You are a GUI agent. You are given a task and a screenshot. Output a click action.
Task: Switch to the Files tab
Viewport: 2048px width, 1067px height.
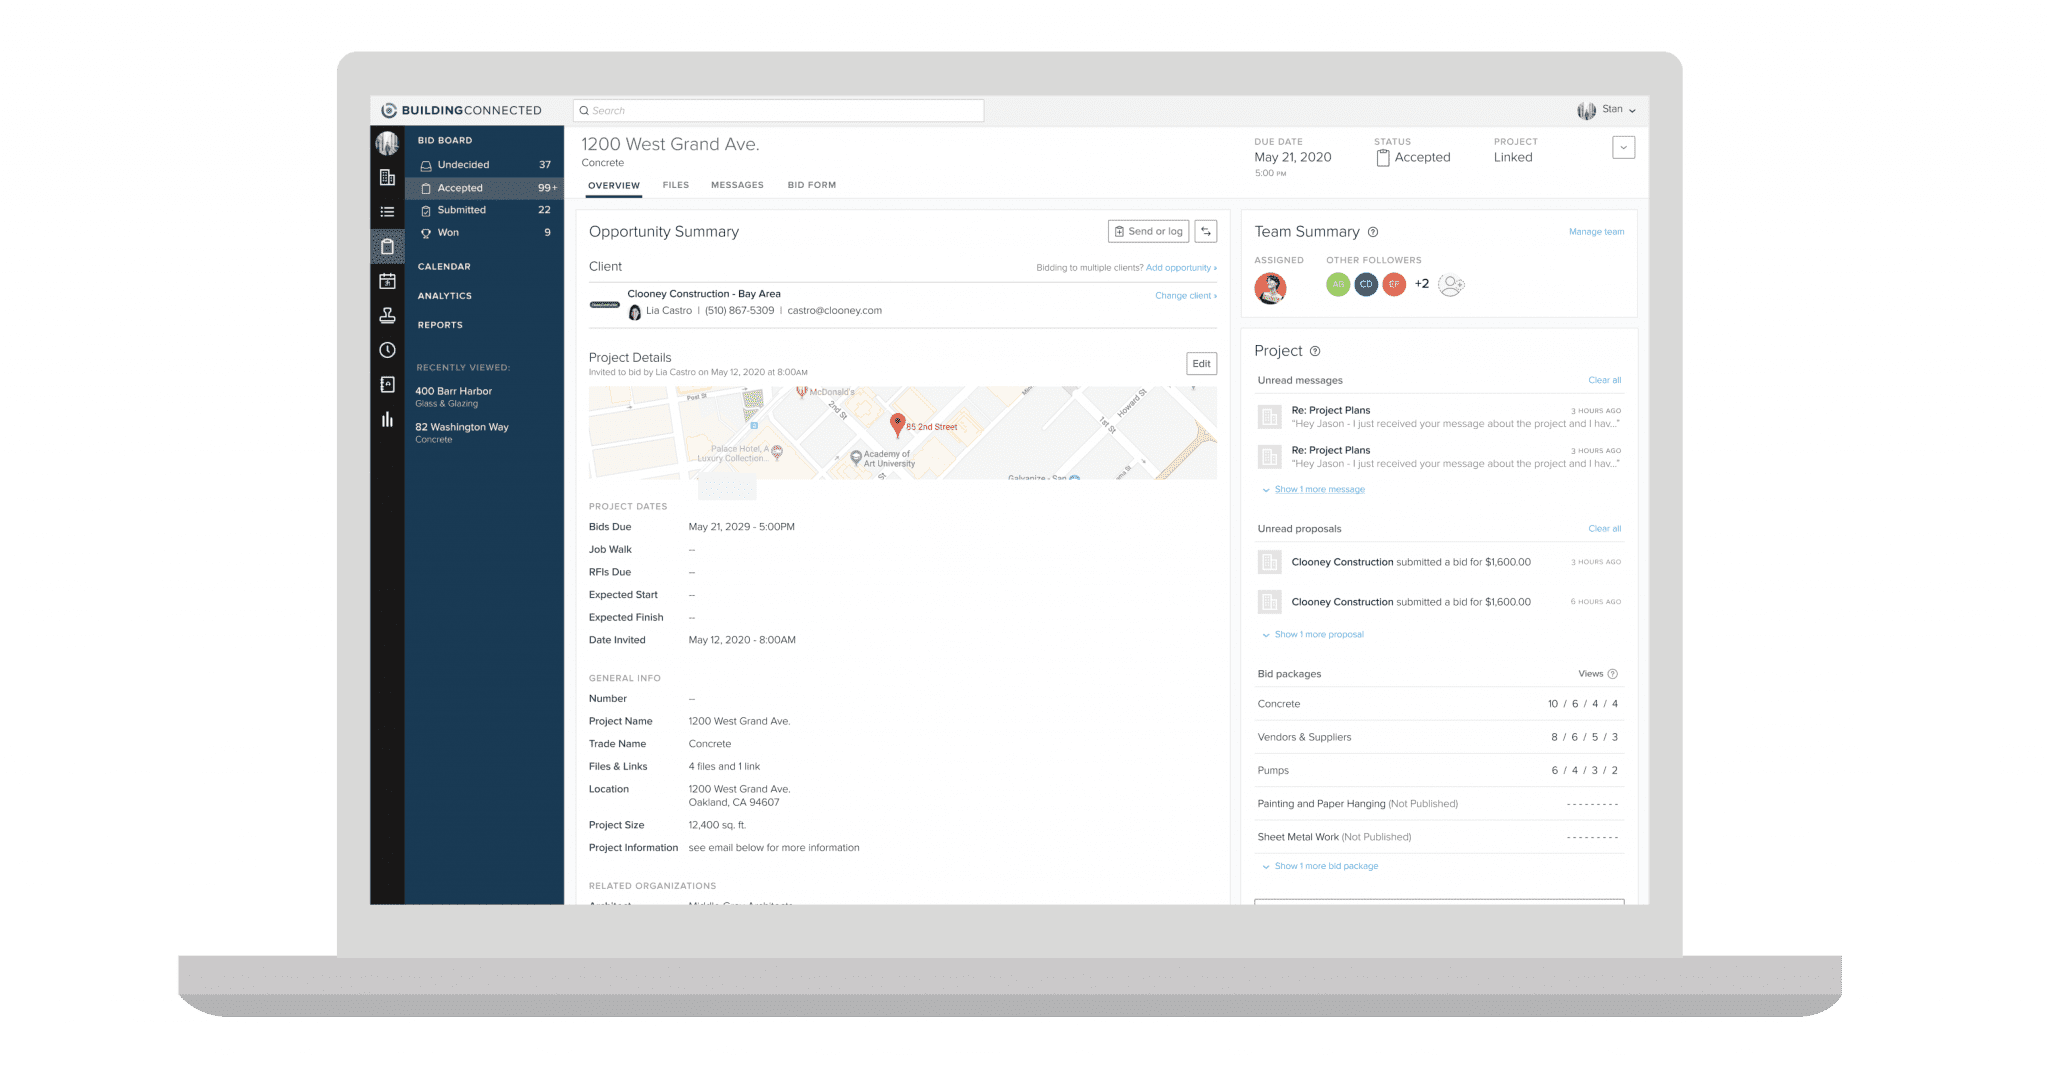[676, 185]
